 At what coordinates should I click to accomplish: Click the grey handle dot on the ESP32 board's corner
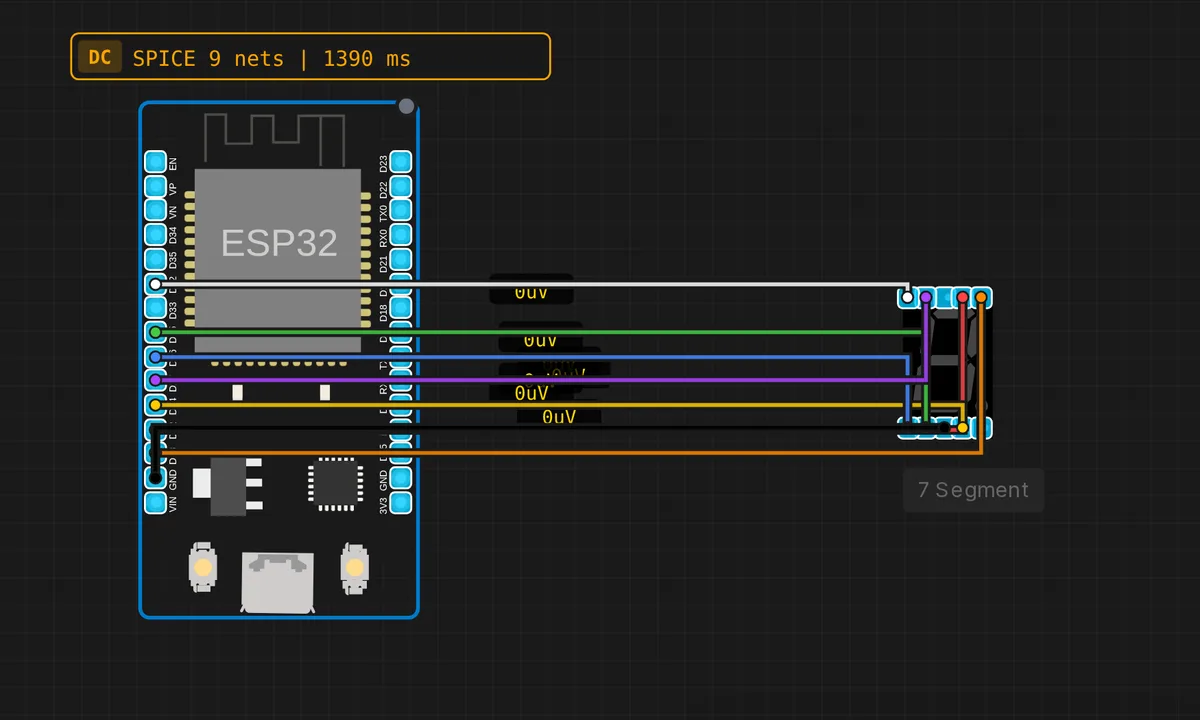406,106
